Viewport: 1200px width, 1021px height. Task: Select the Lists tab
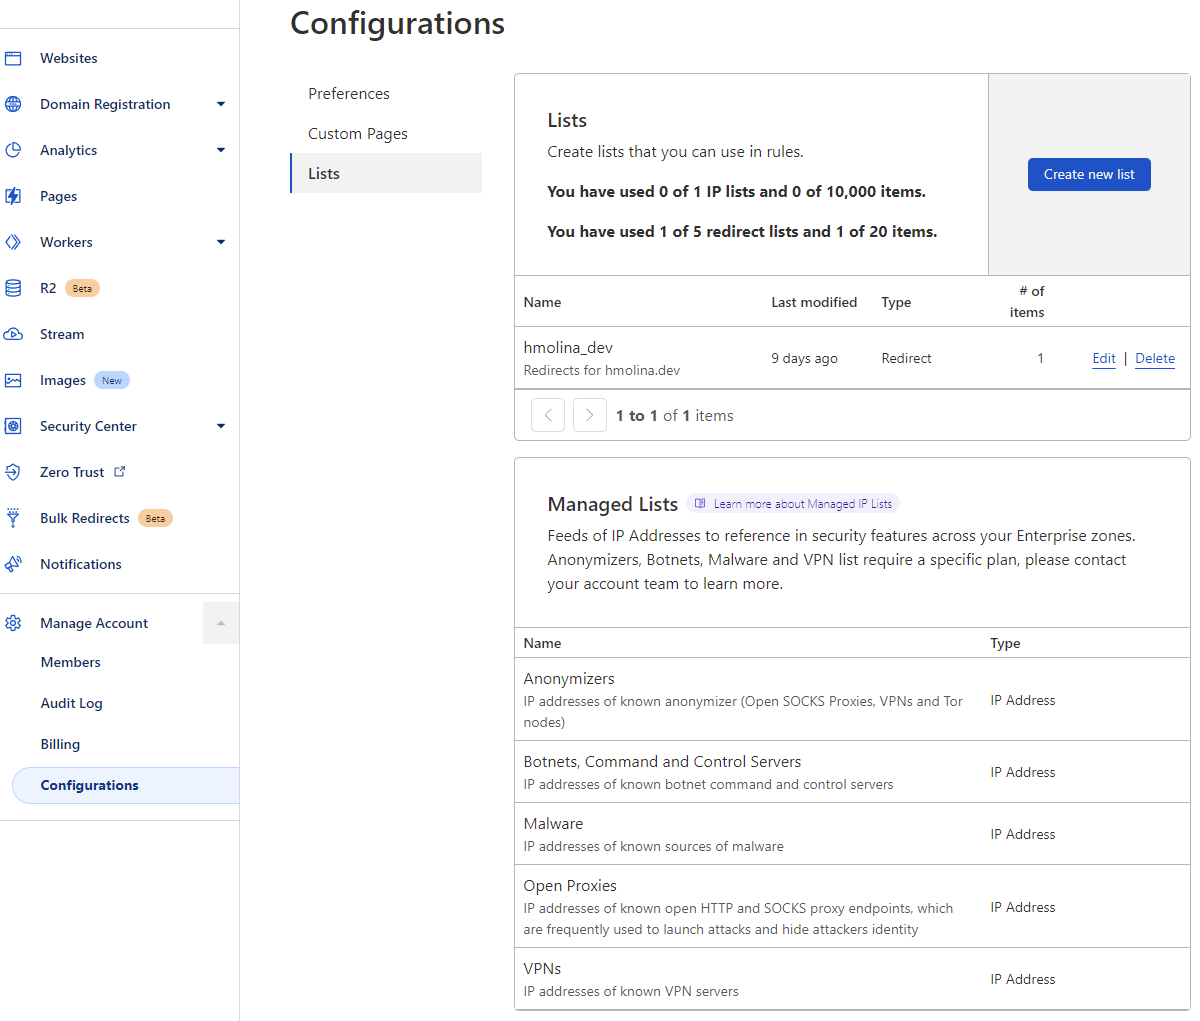pos(386,173)
